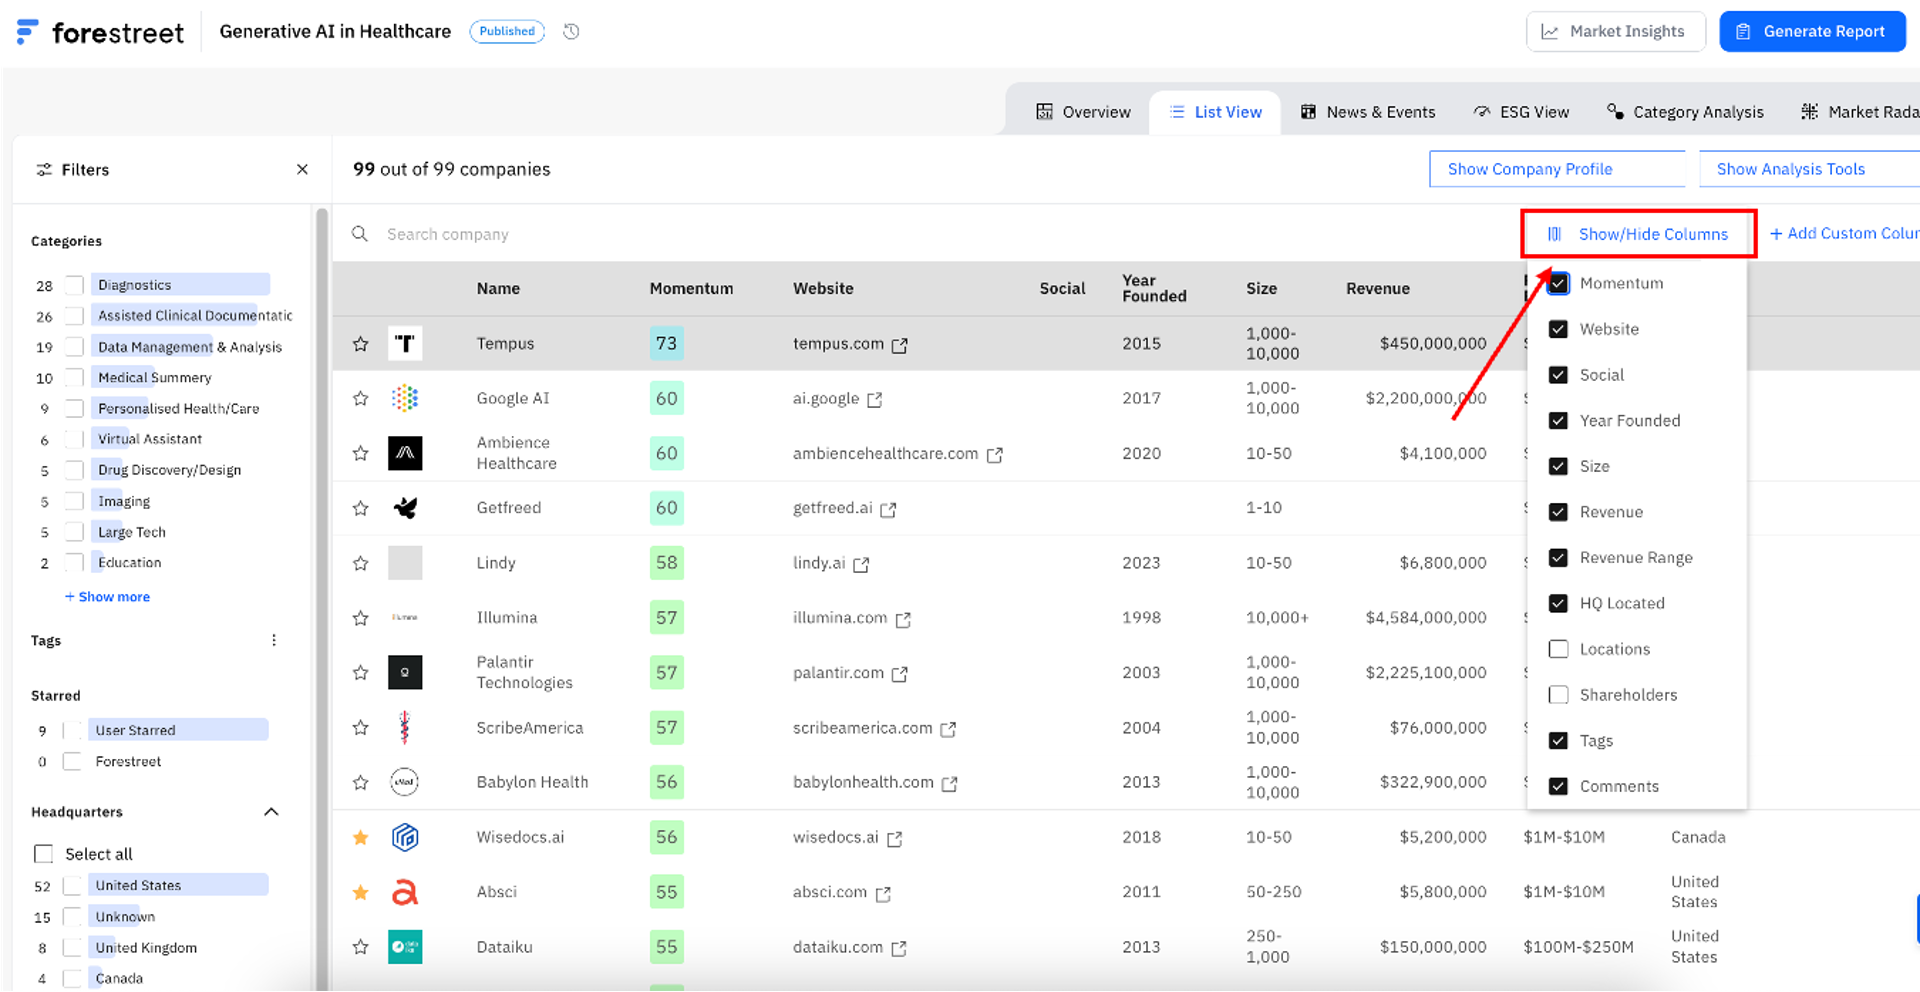
Task: Click the Market Insights button
Action: [1615, 32]
